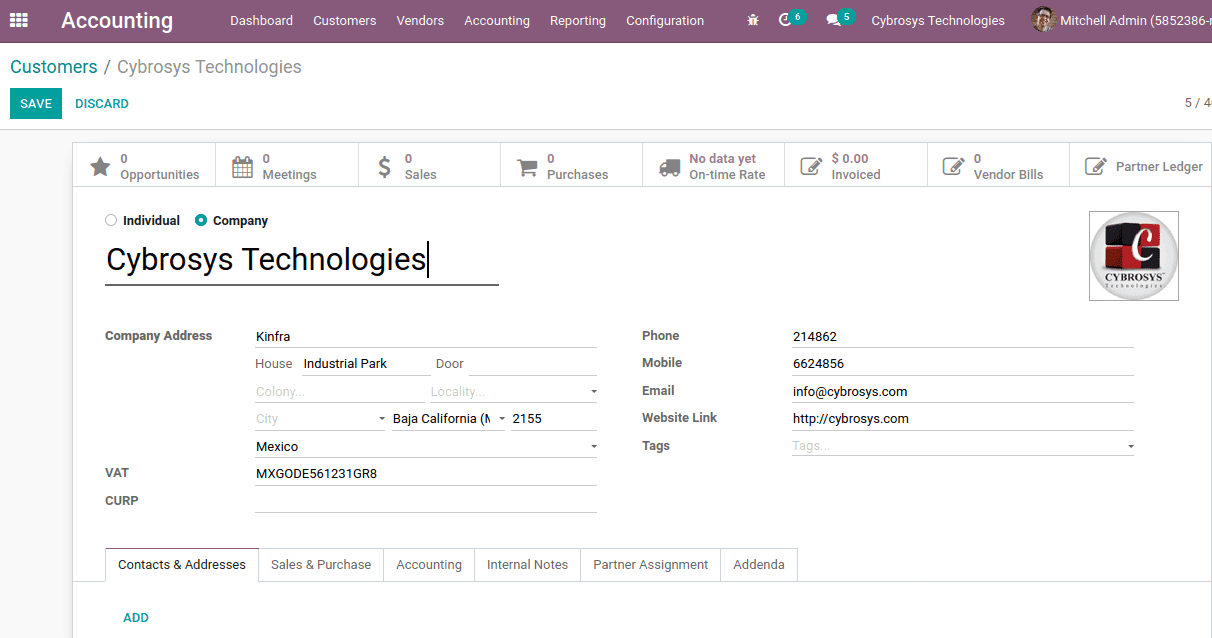Click the DISCARD button
Viewport: 1212px width, 638px height.
[x=102, y=104]
